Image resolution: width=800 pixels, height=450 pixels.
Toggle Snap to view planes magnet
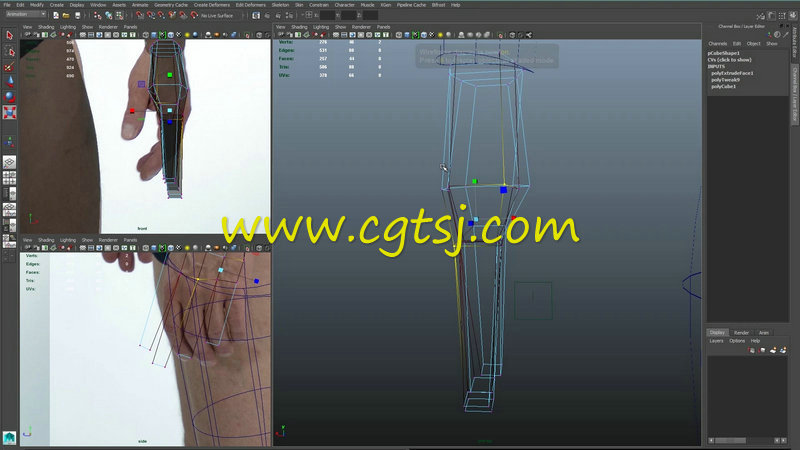[183, 15]
